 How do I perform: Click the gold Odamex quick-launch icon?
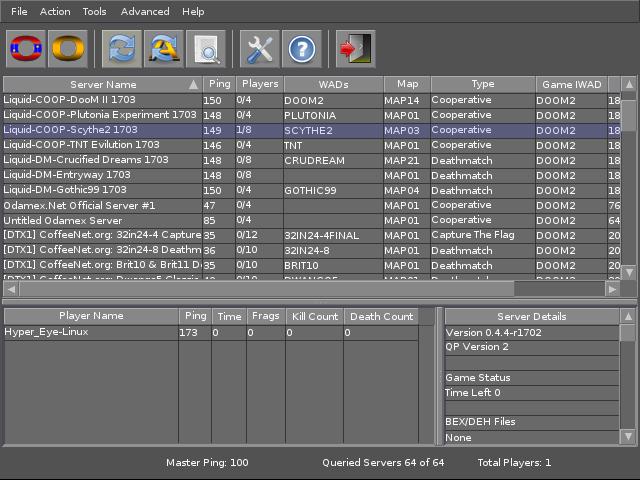pyautogui.click(x=68, y=48)
